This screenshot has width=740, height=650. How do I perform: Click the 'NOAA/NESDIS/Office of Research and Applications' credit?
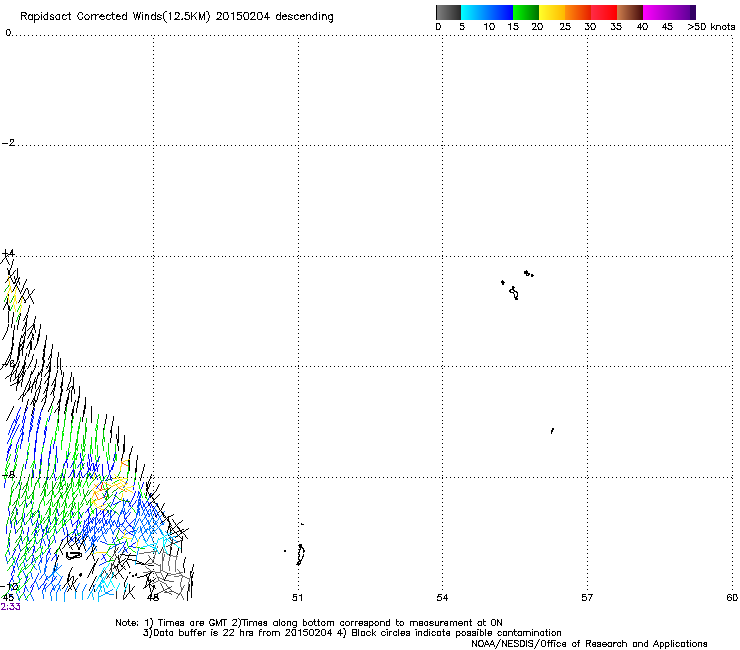[589, 644]
